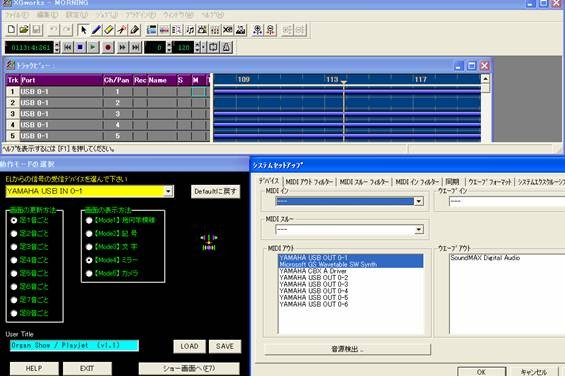Open the MIDI Thru dropdown in System Setup
The image size is (565, 376).
point(418,229)
